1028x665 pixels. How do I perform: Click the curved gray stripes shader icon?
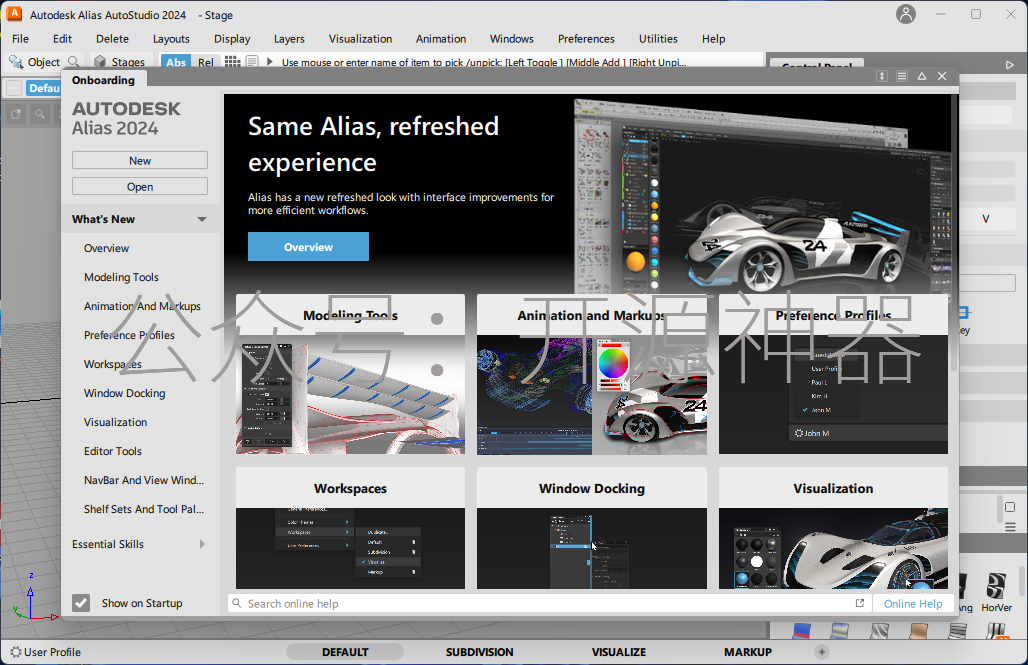[880, 631]
